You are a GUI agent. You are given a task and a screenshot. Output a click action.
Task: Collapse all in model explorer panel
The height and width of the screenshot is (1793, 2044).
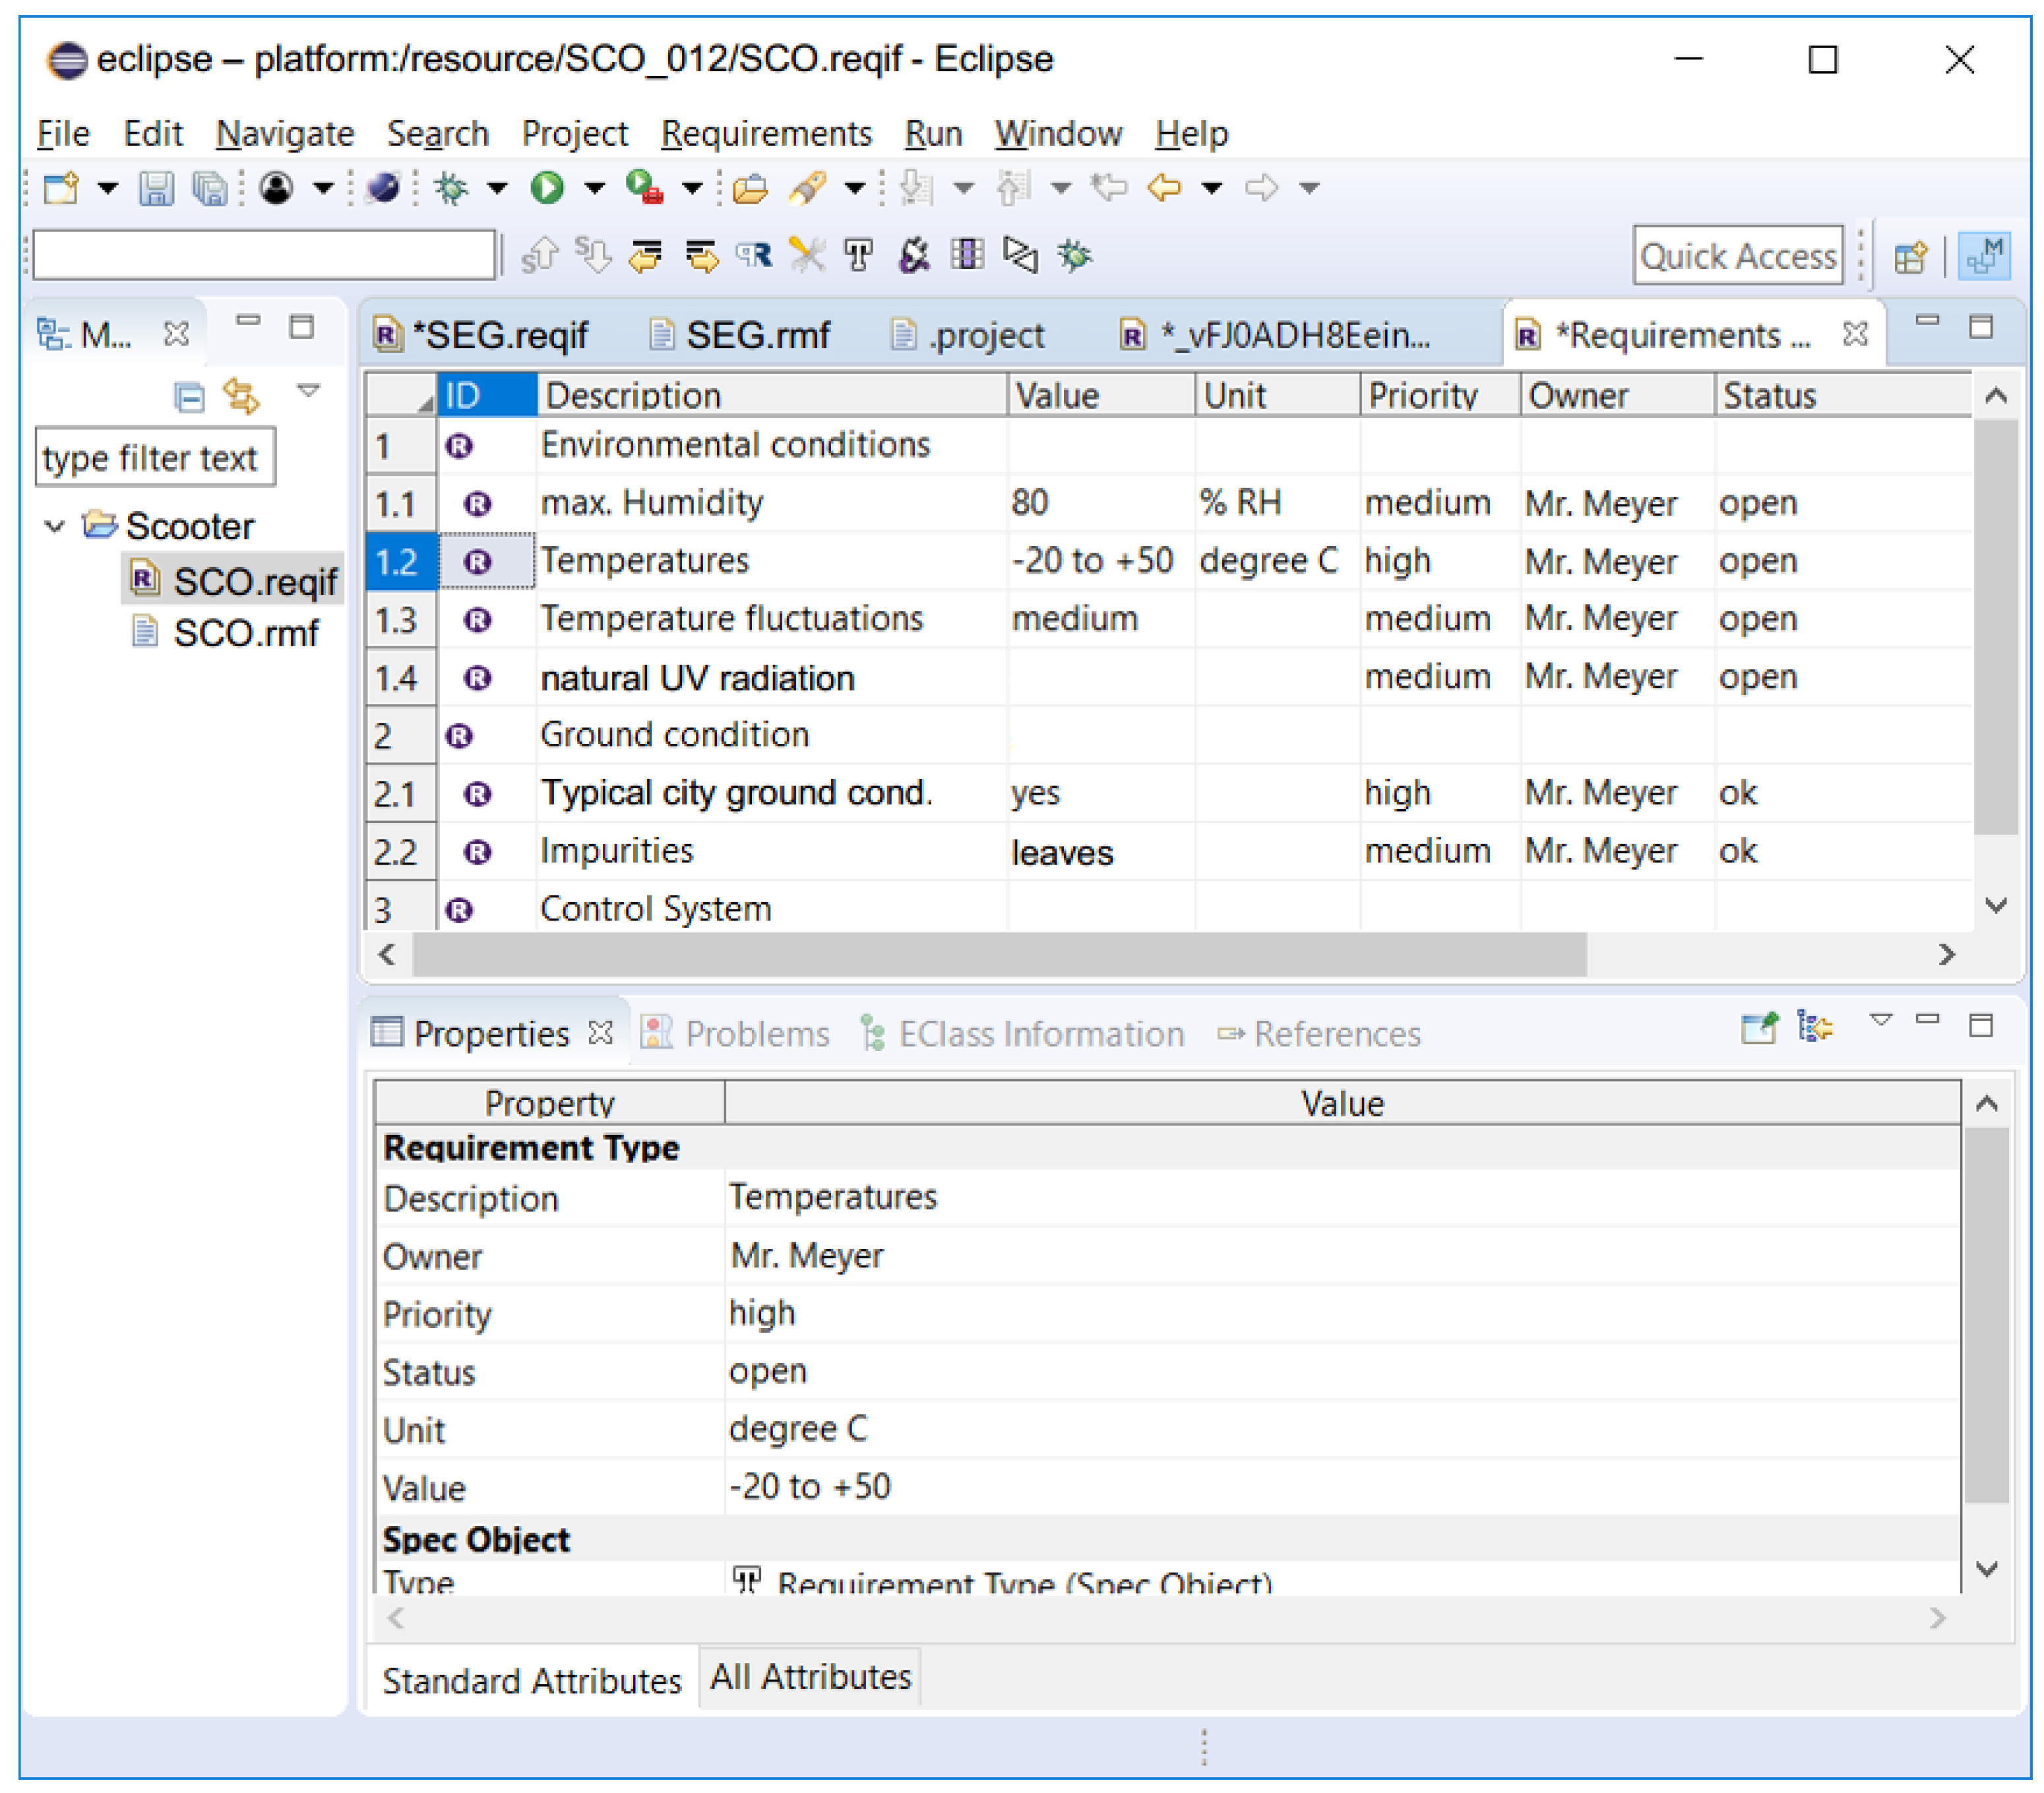(x=189, y=397)
